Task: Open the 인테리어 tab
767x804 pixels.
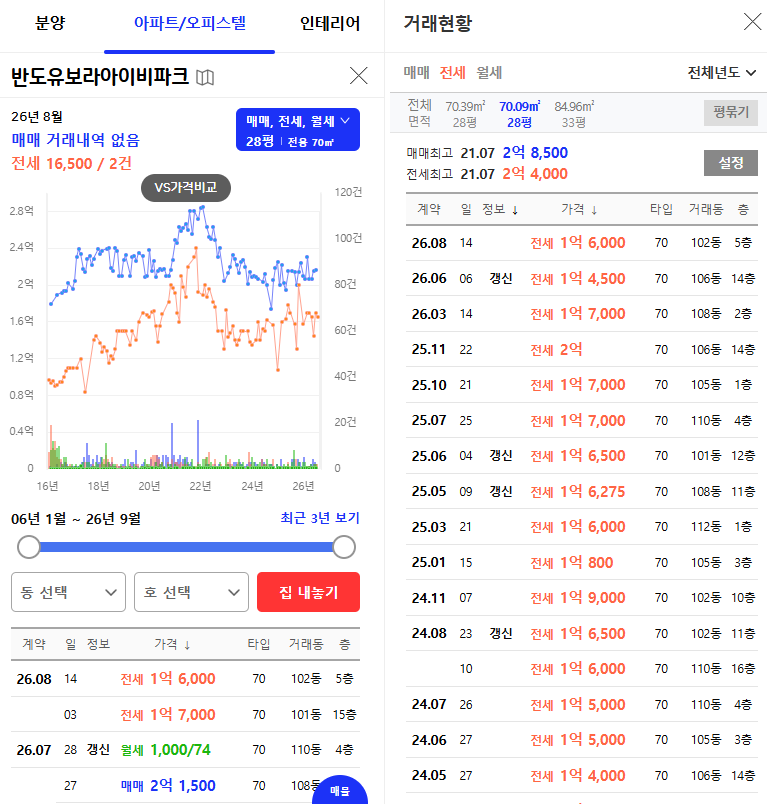Action: 330,23
